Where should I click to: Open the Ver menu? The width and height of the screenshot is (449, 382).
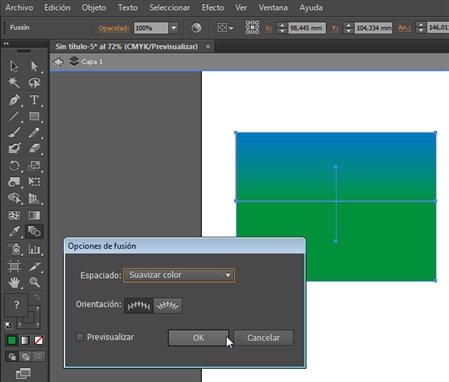[241, 7]
